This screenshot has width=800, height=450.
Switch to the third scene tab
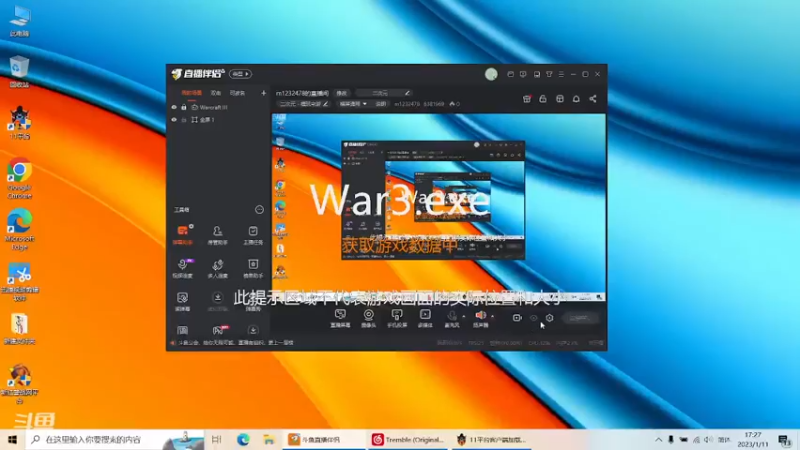click(x=237, y=93)
